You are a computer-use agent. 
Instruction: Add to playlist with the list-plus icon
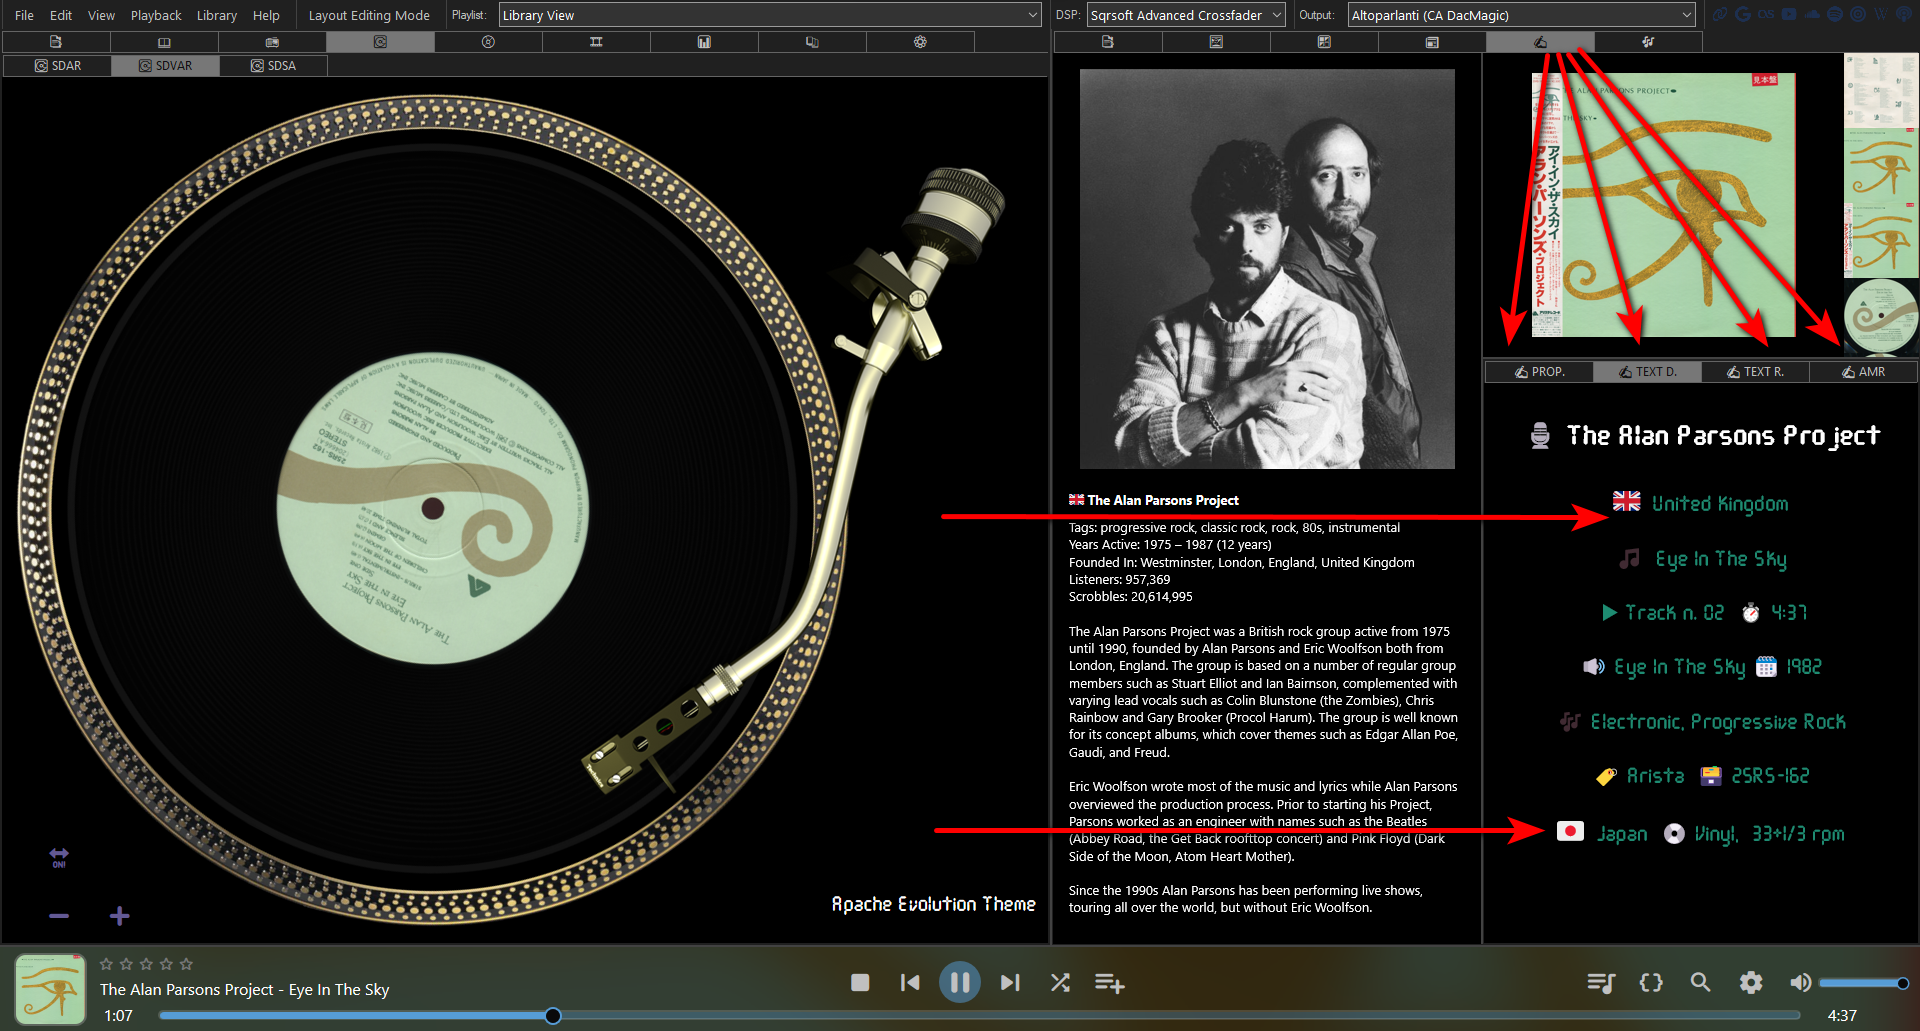pos(1109,983)
